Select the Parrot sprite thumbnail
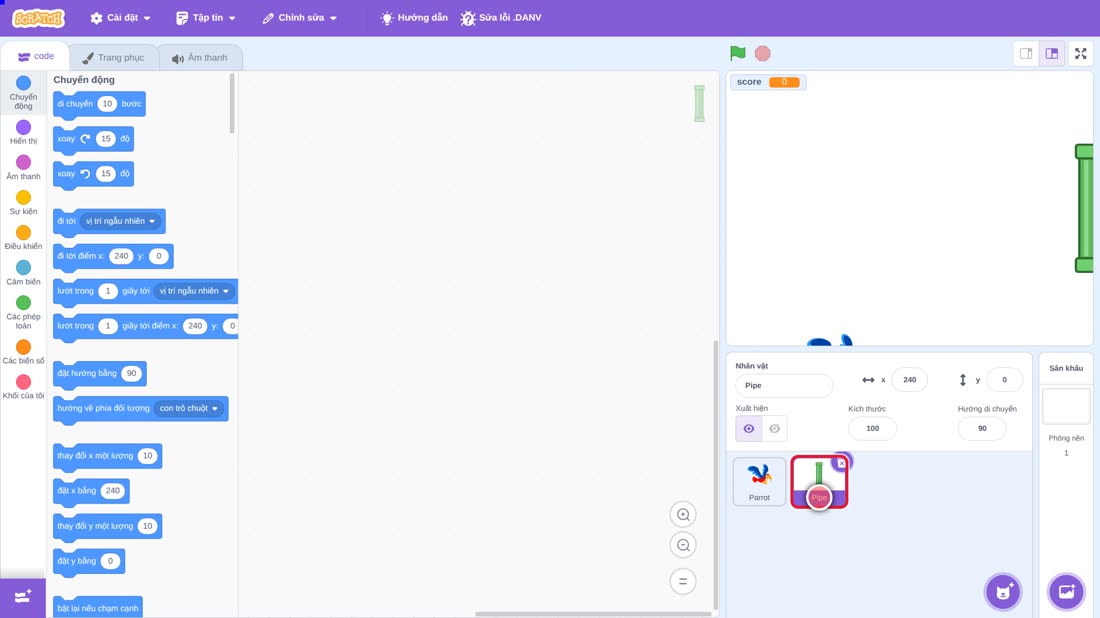 [759, 482]
